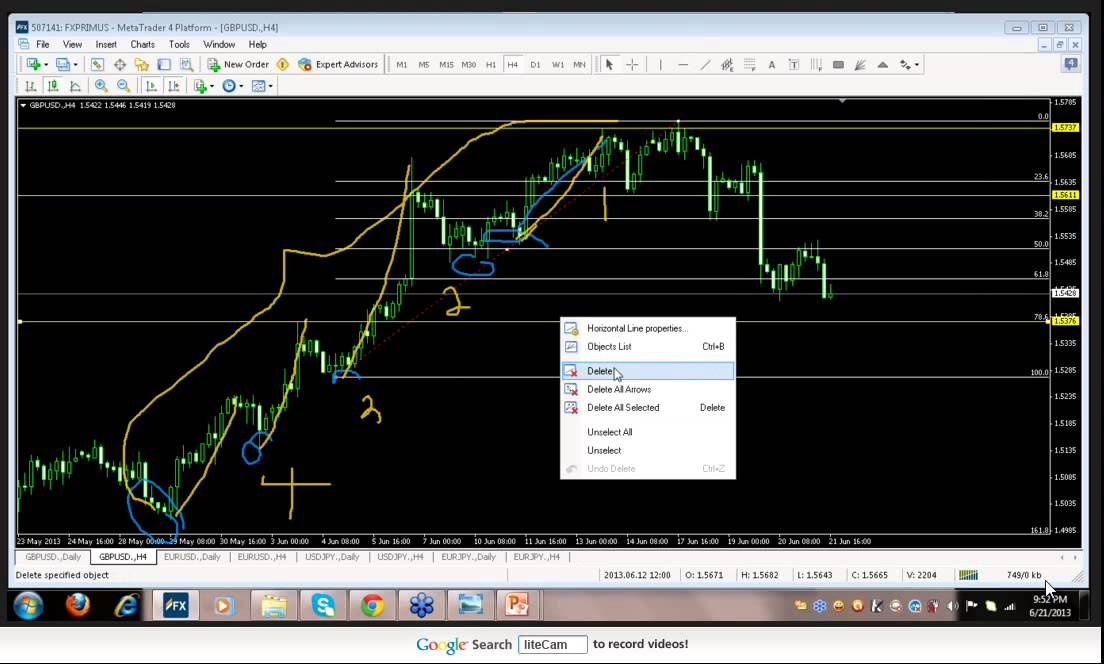Open Google Chrome from the taskbar

point(372,605)
